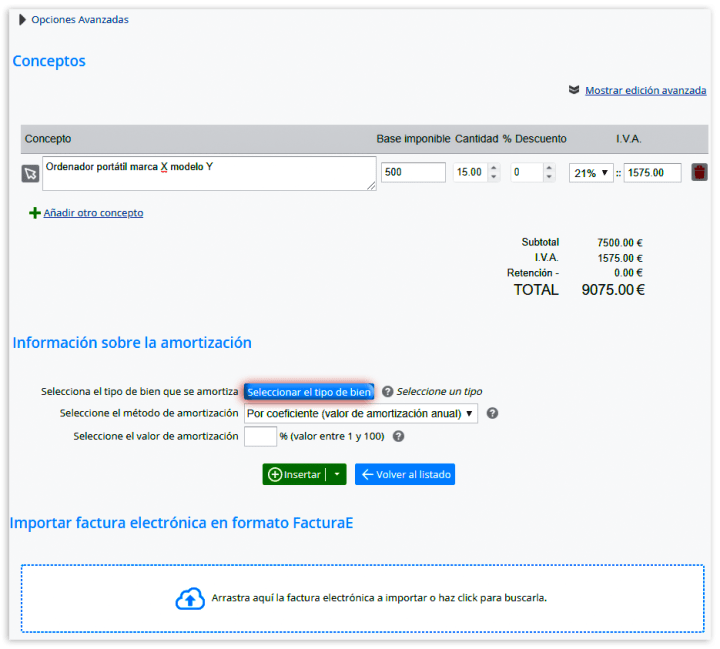Open the 21% I.V.A. dropdown
This screenshot has height=649, width=720.
point(591,173)
